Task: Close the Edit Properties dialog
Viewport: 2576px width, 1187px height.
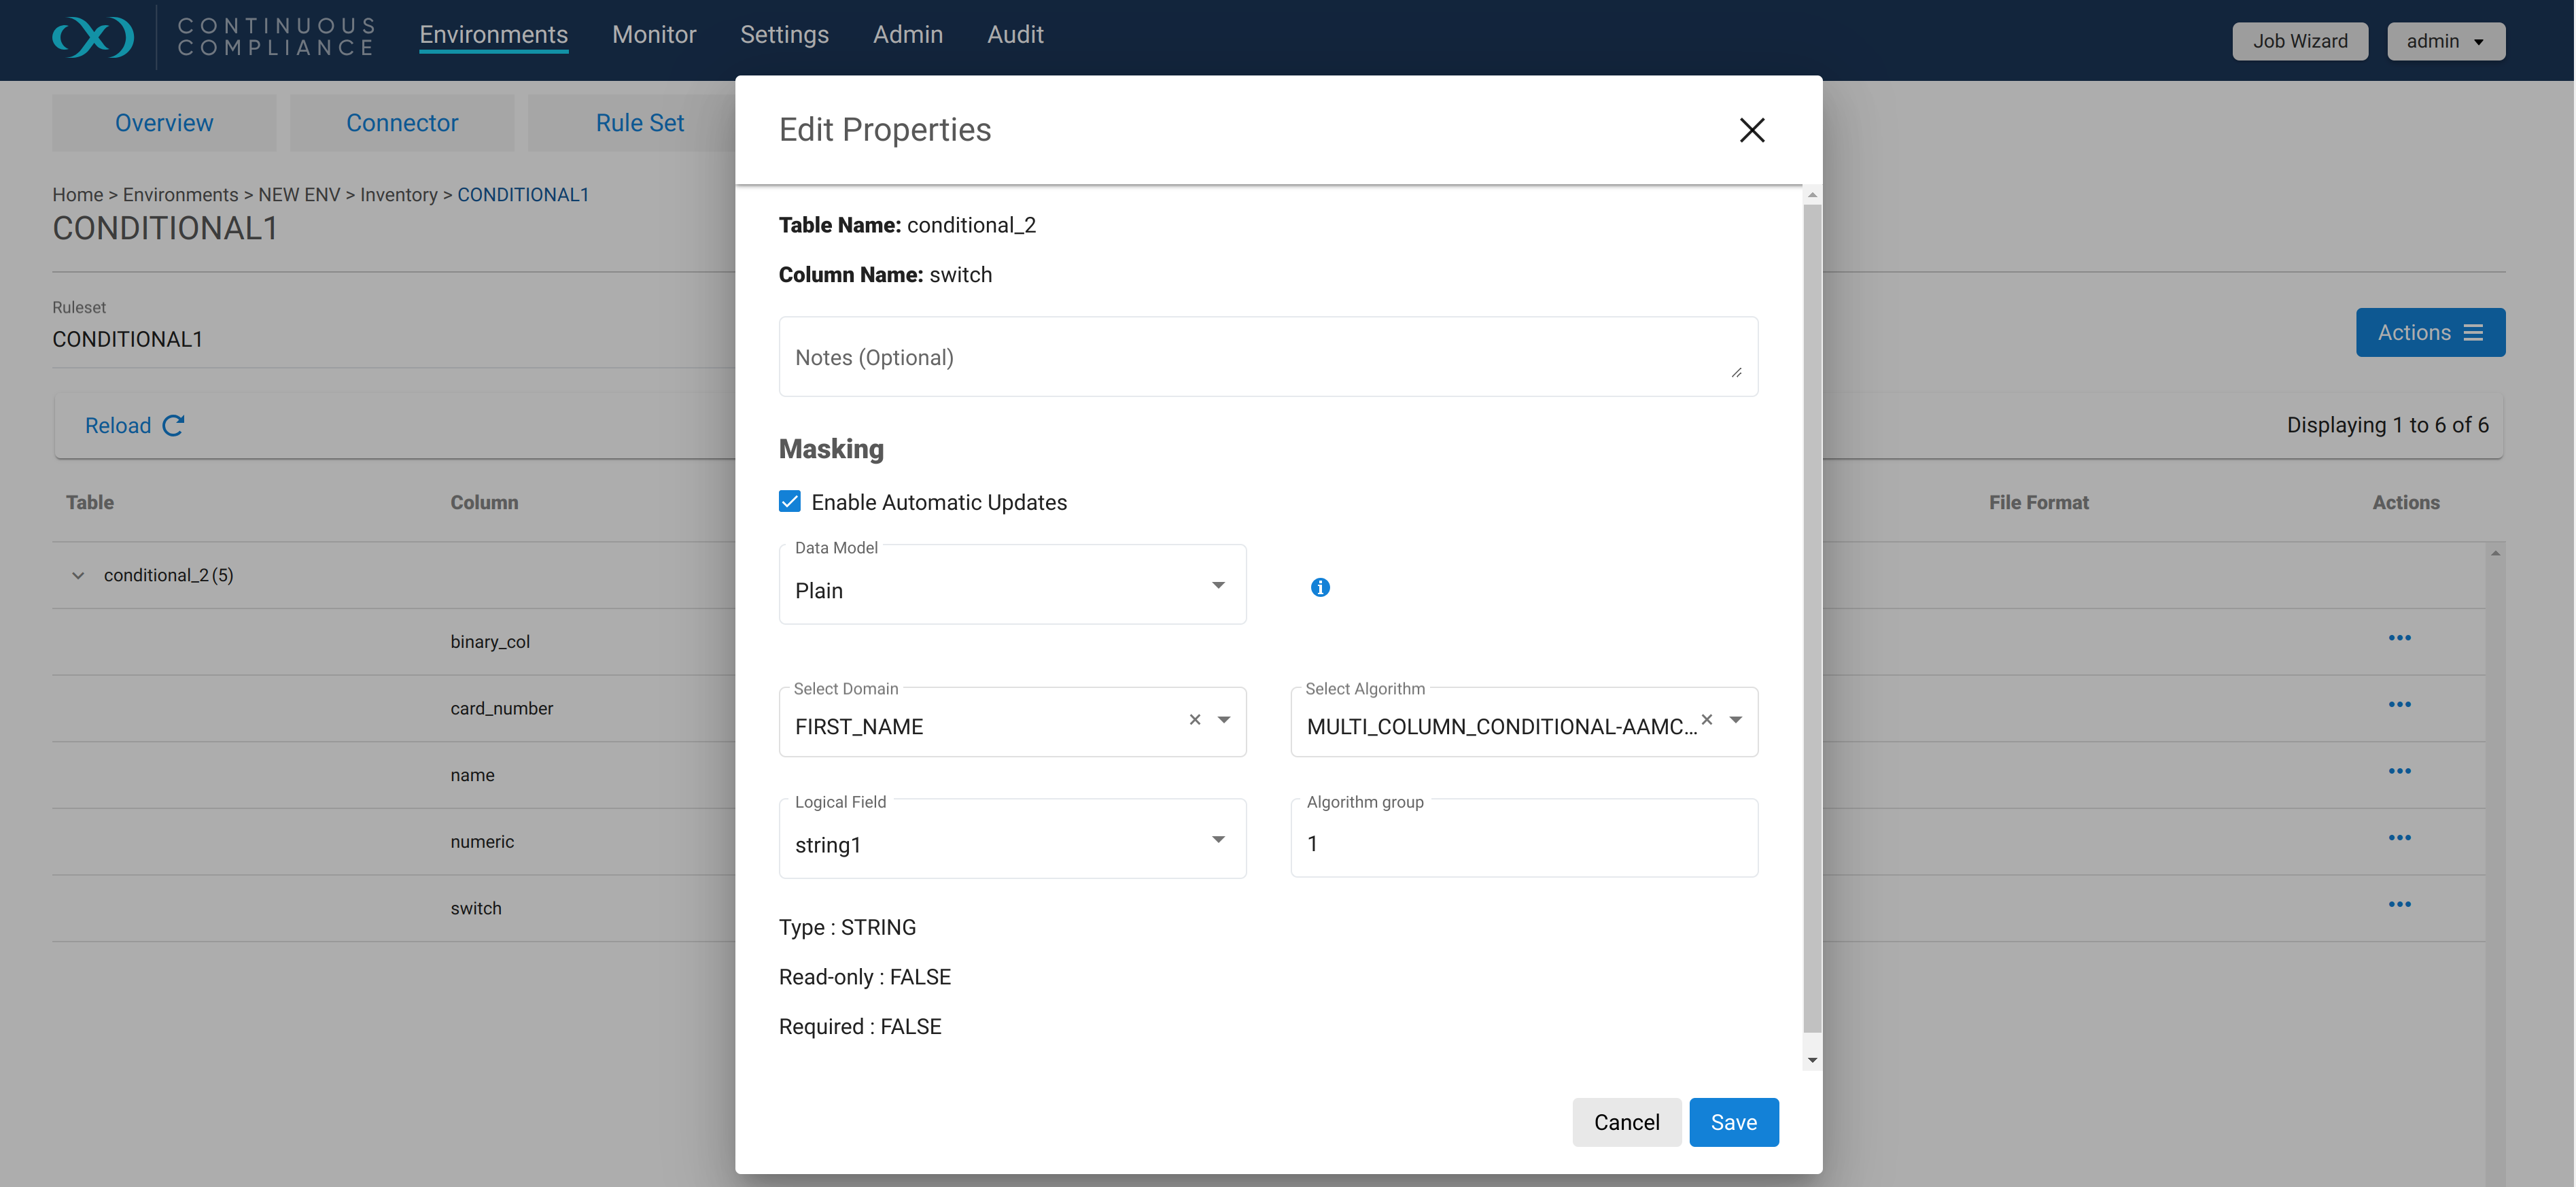Action: click(1751, 130)
